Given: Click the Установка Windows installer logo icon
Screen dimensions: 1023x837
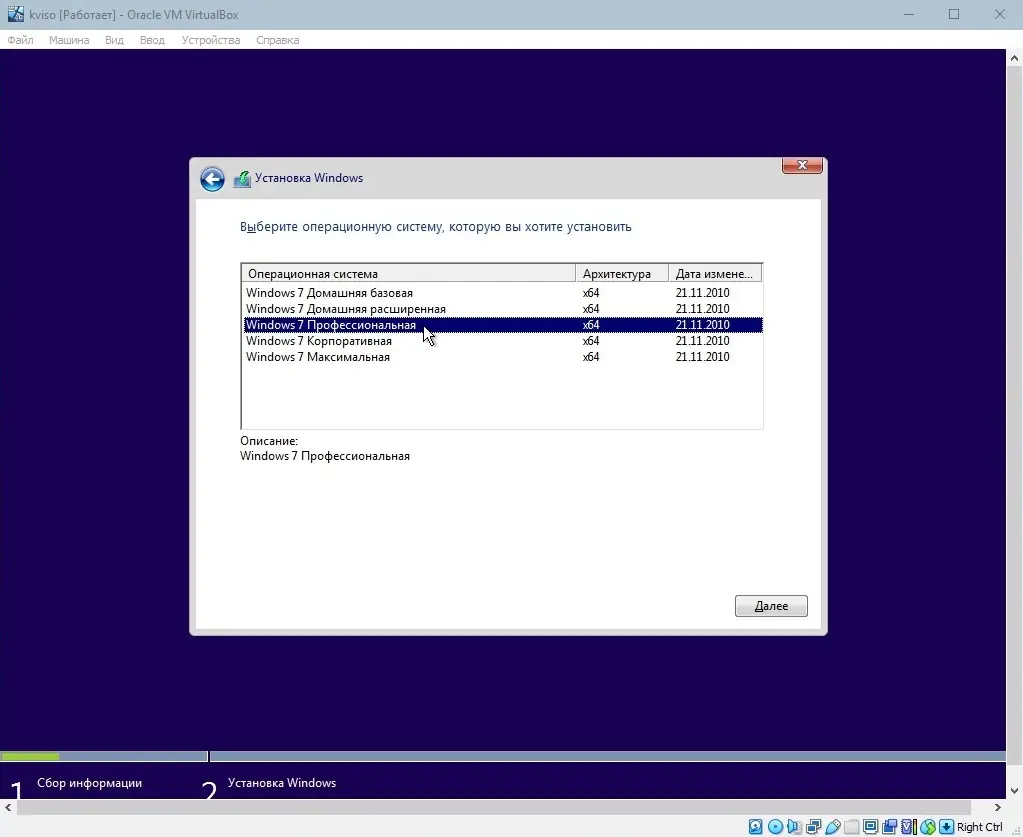Looking at the screenshot, I should tap(242, 177).
